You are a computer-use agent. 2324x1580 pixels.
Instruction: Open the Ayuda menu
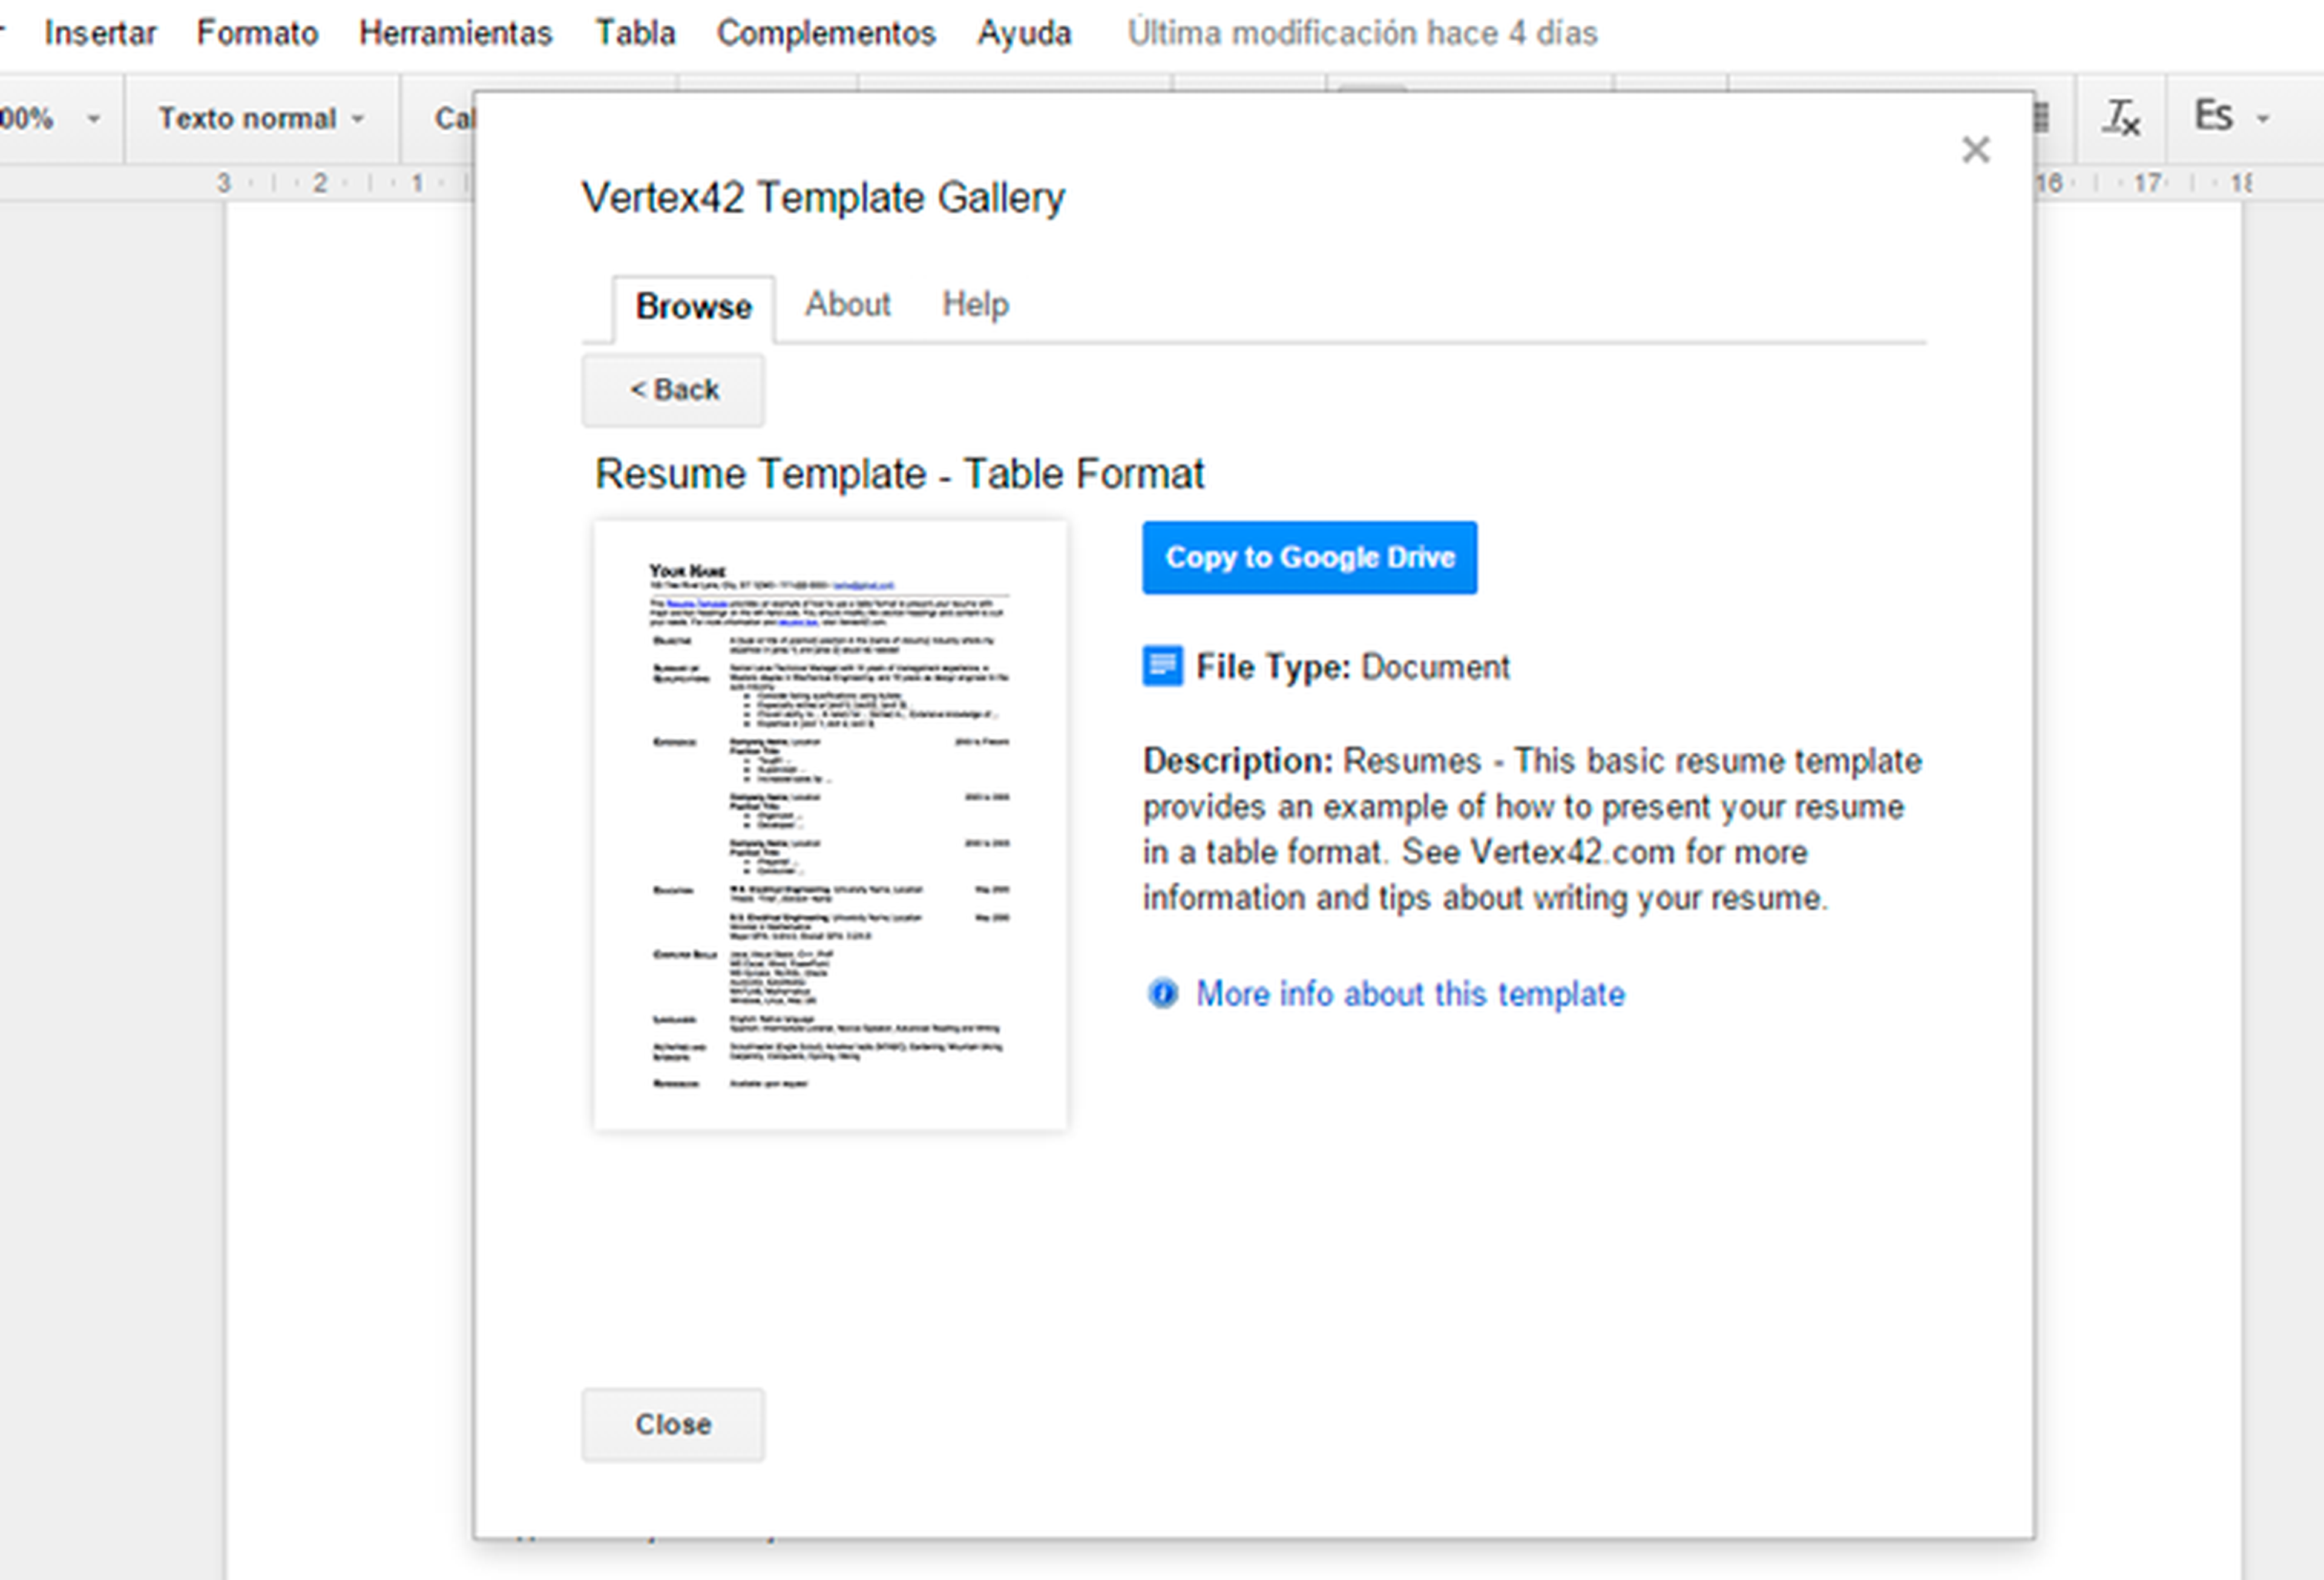click(x=1024, y=33)
